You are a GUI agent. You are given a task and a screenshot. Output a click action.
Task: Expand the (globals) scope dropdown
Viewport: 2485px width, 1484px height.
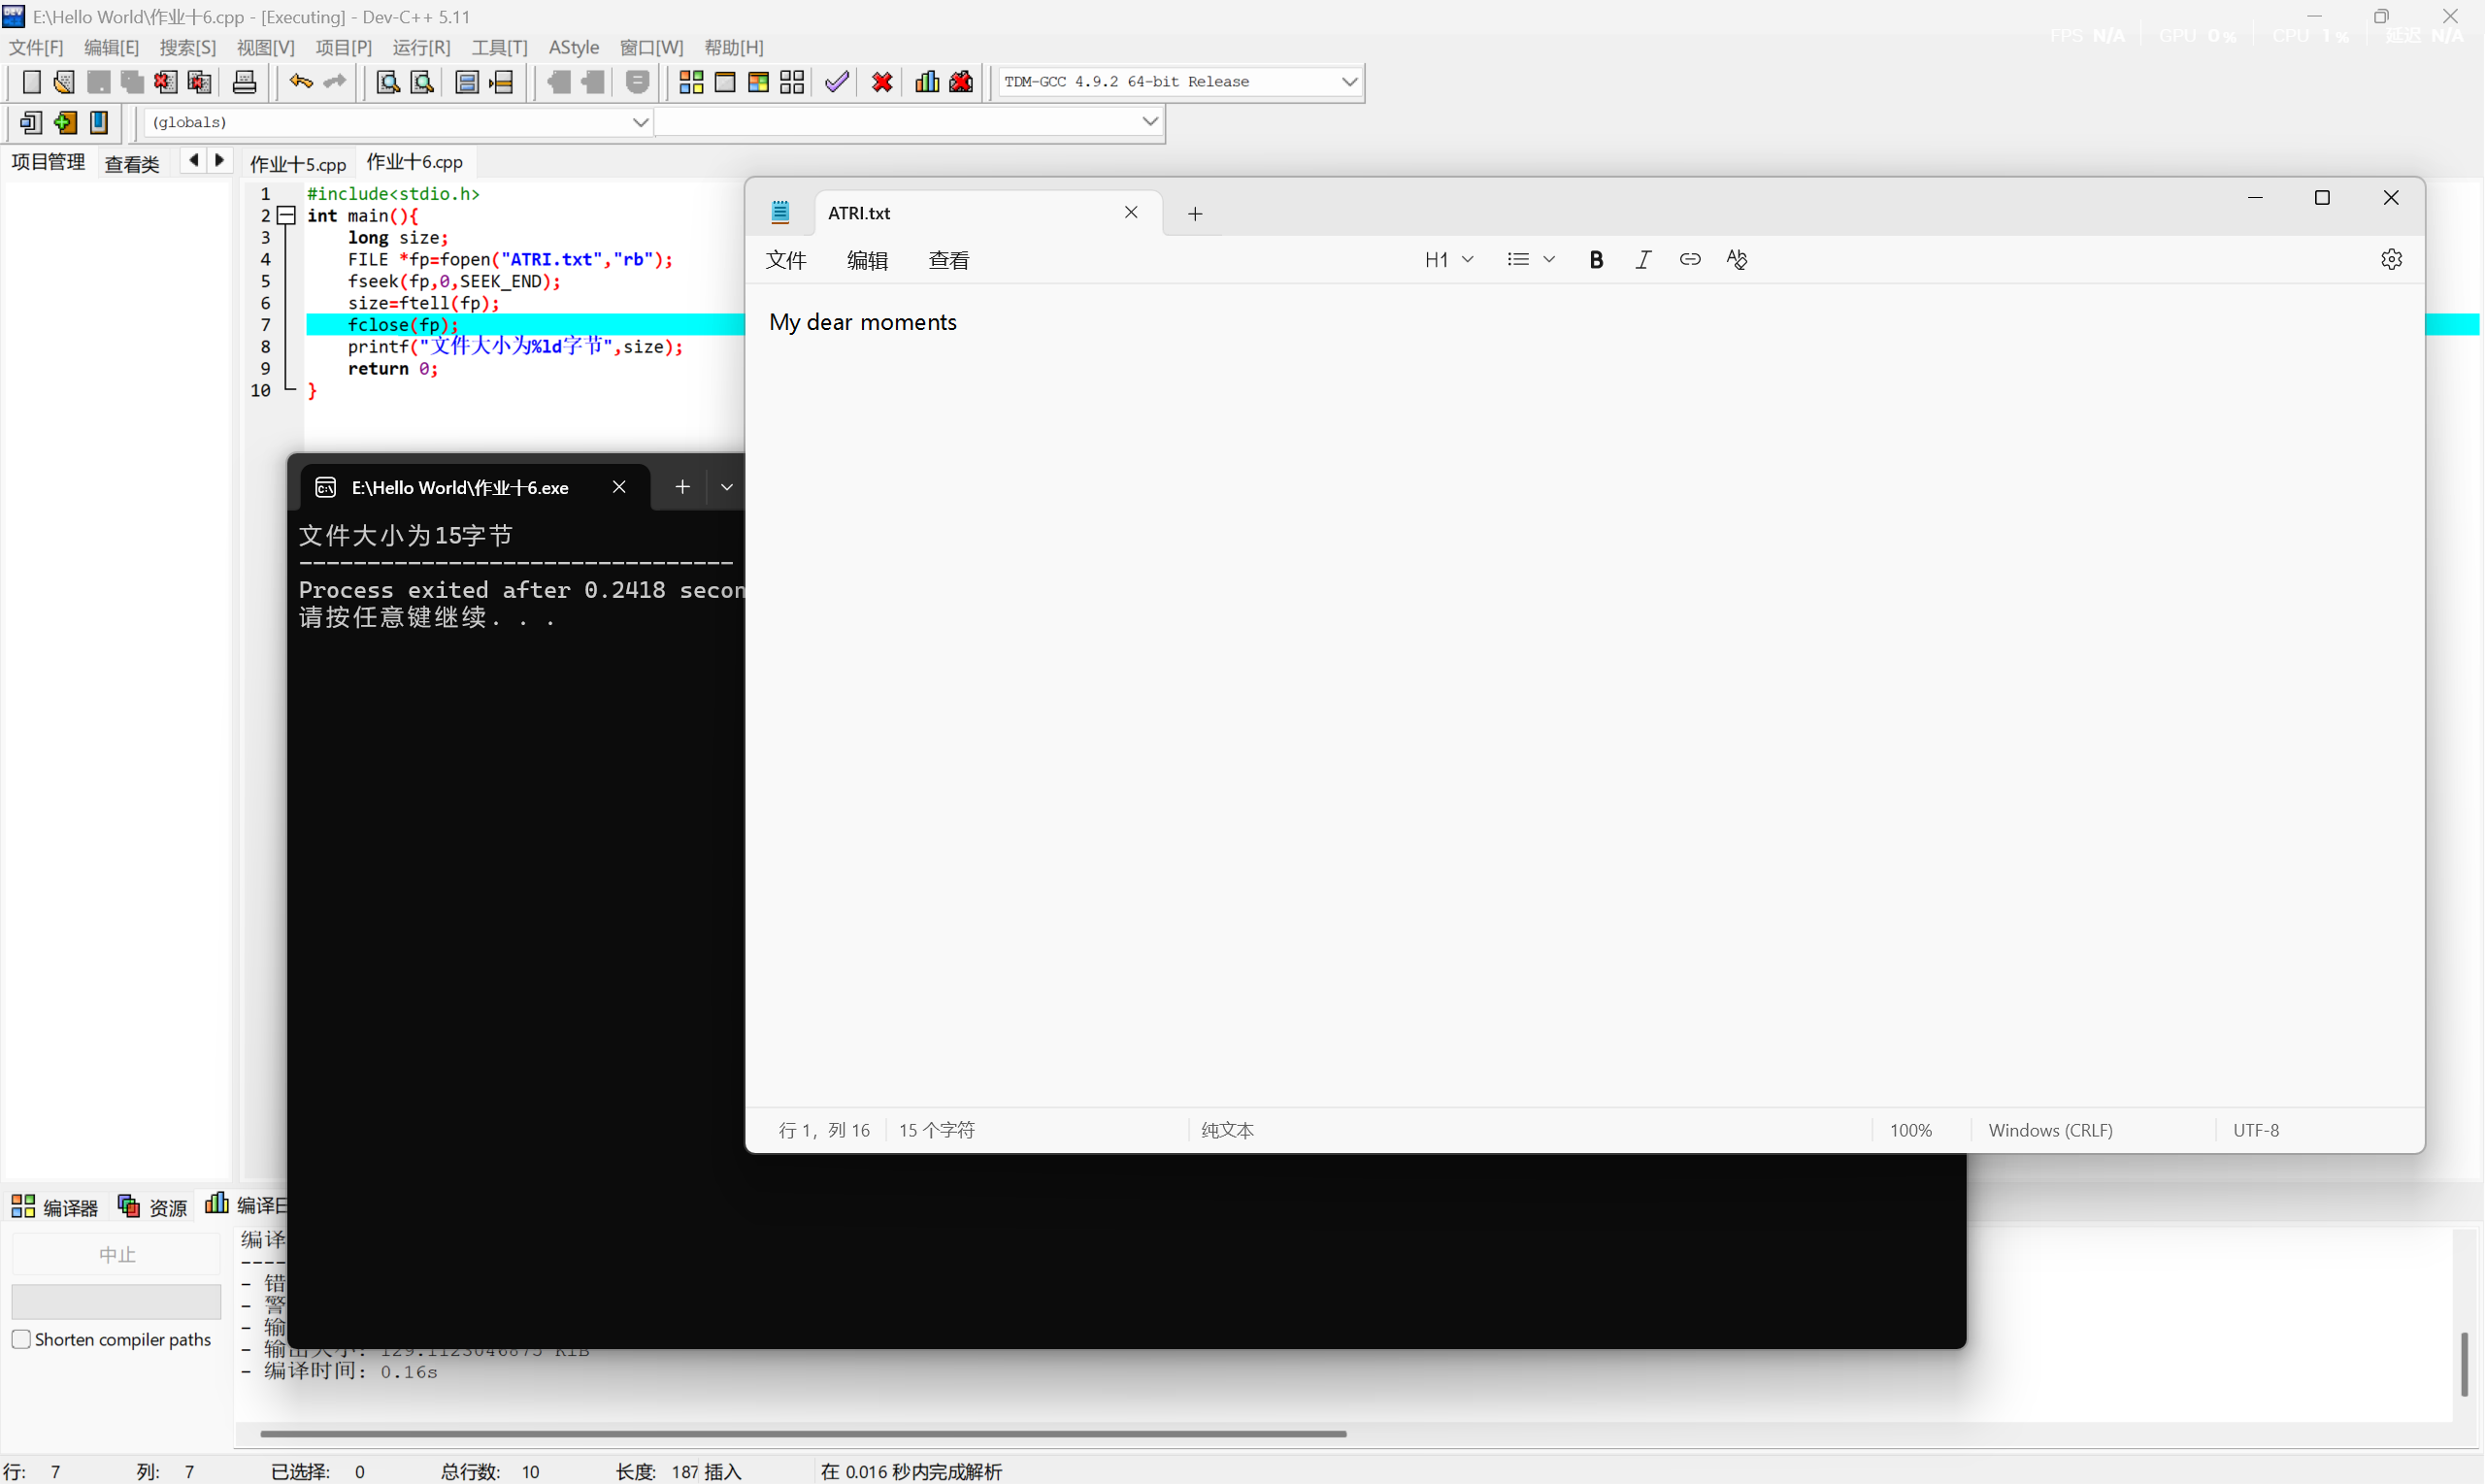(640, 122)
